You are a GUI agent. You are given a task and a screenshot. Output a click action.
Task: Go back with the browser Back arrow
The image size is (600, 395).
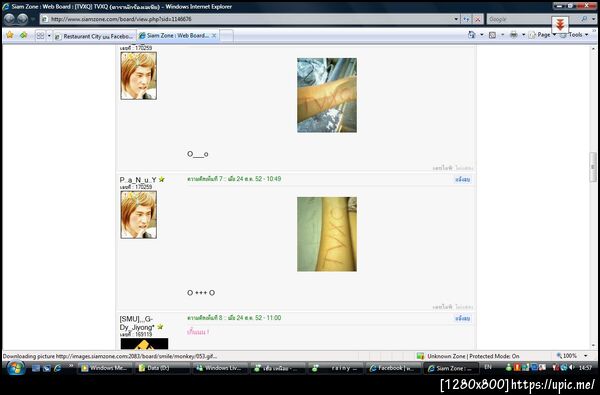pyautogui.click(x=10, y=19)
